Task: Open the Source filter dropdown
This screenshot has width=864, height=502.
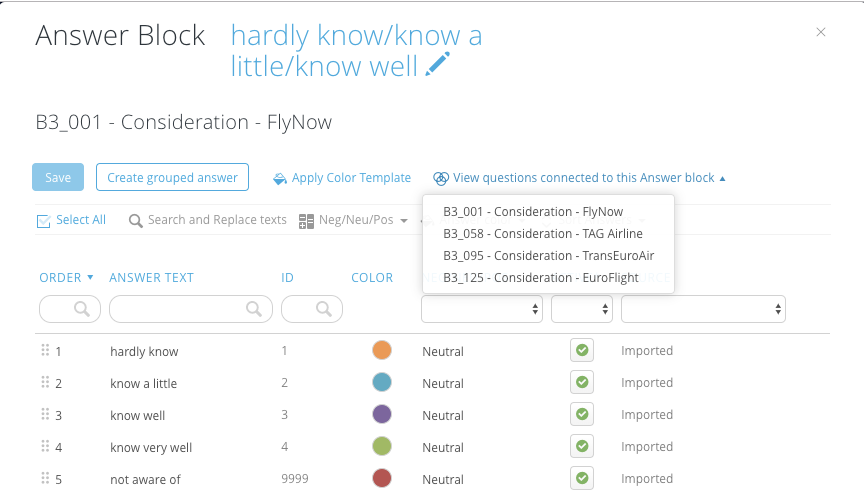Action: pyautogui.click(x=703, y=309)
